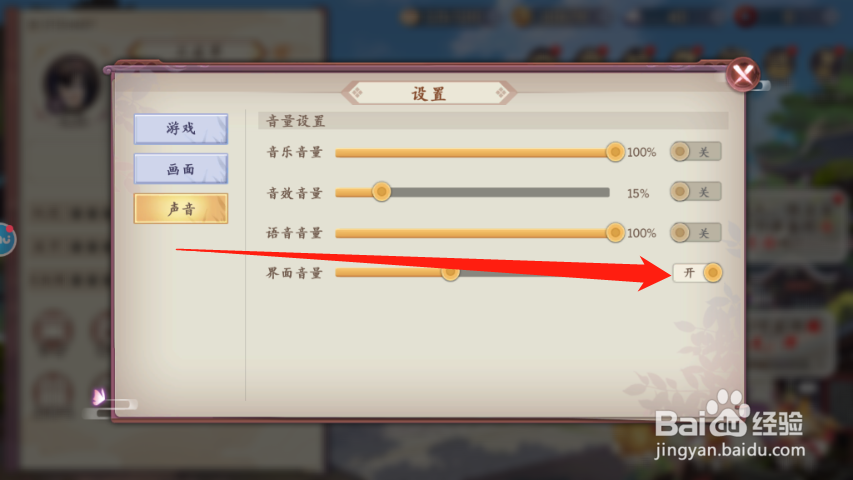
Task: Click the grey unfilled part of 音效音量 track
Action: click(x=500, y=192)
